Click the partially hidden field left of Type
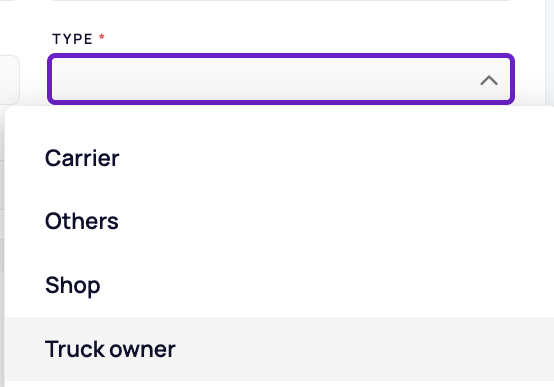This screenshot has height=387, width=554. pyautogui.click(x=10, y=80)
